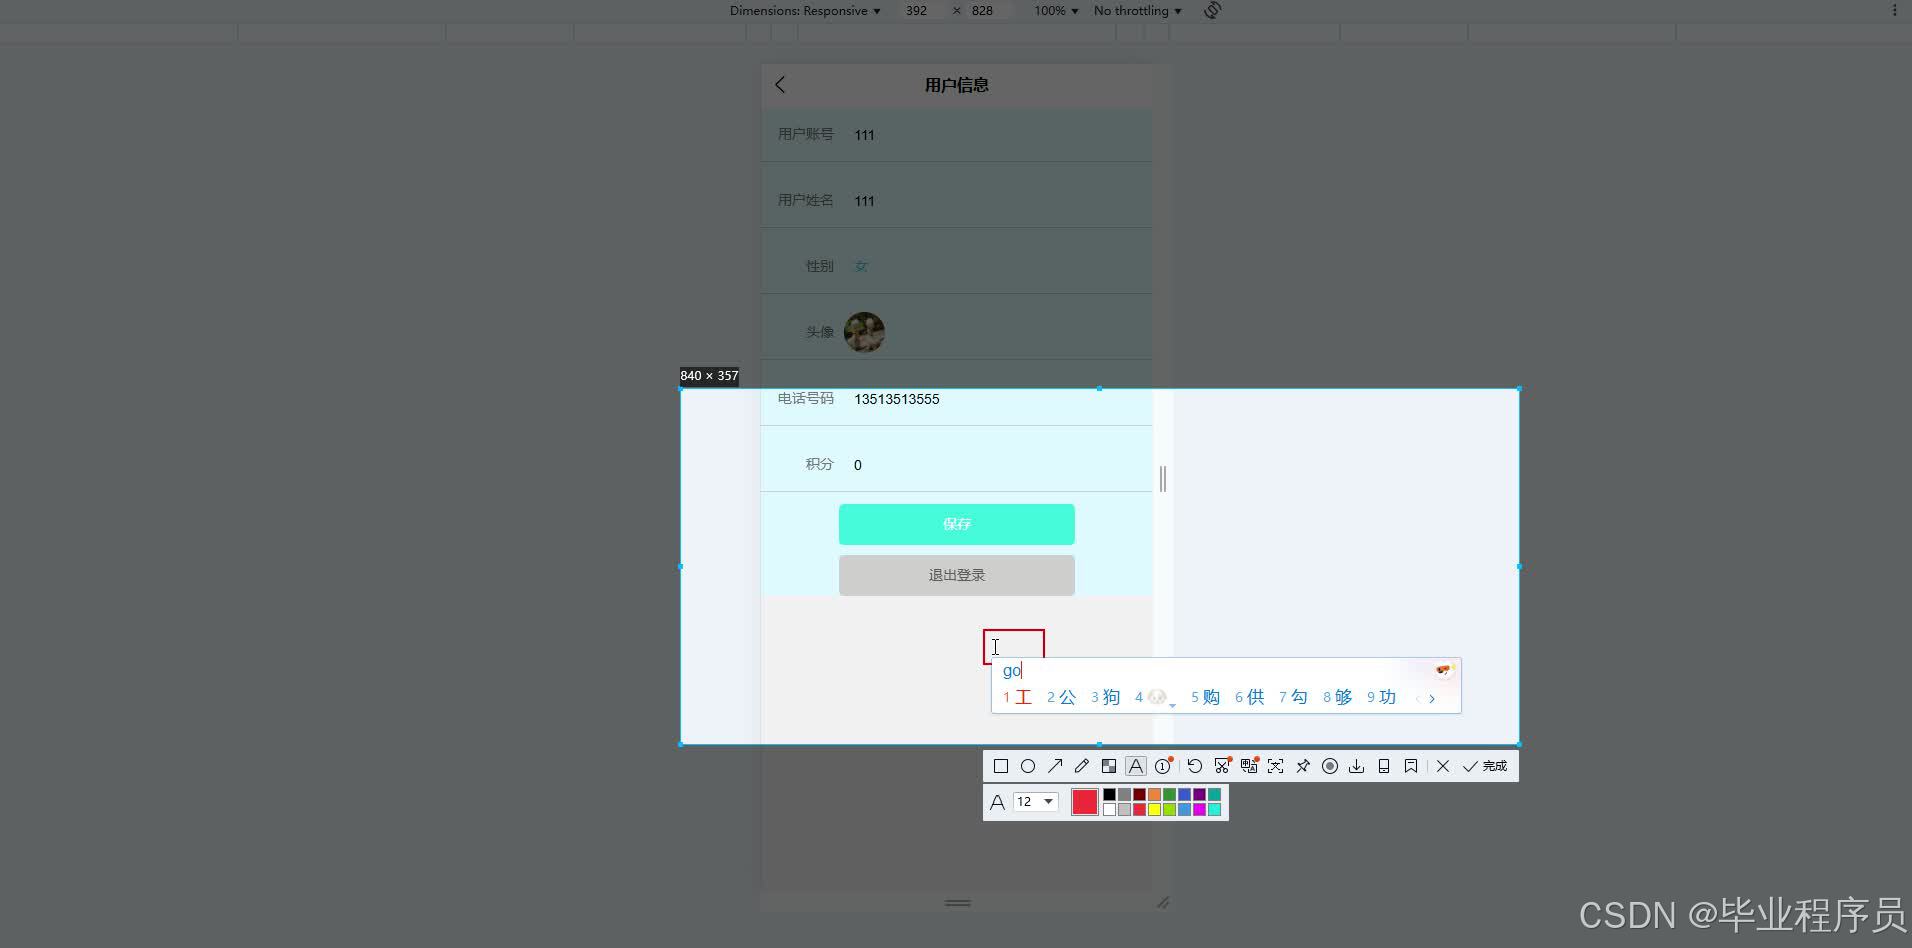Rotate the viewport orientation in DevTools
The height and width of the screenshot is (948, 1912).
(x=1211, y=10)
